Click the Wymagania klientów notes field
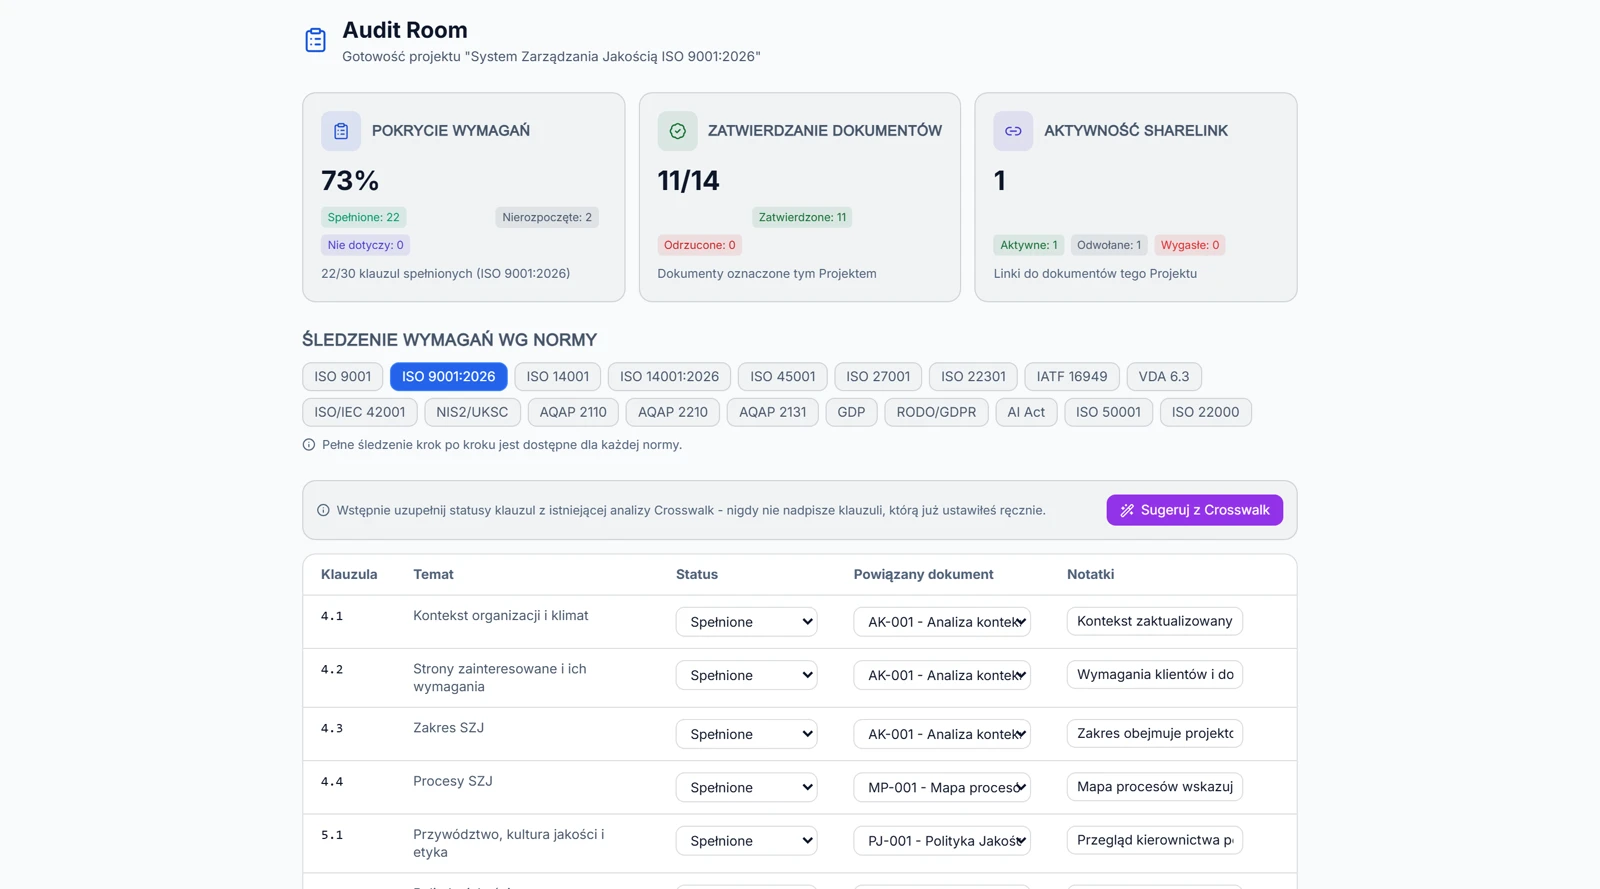The height and width of the screenshot is (889, 1600). pos(1155,675)
